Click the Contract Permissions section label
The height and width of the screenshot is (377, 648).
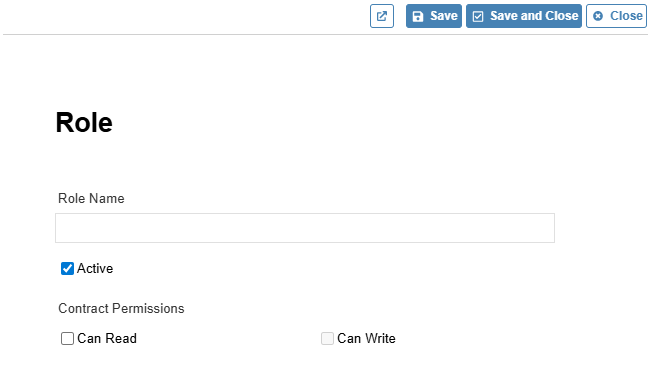click(121, 308)
